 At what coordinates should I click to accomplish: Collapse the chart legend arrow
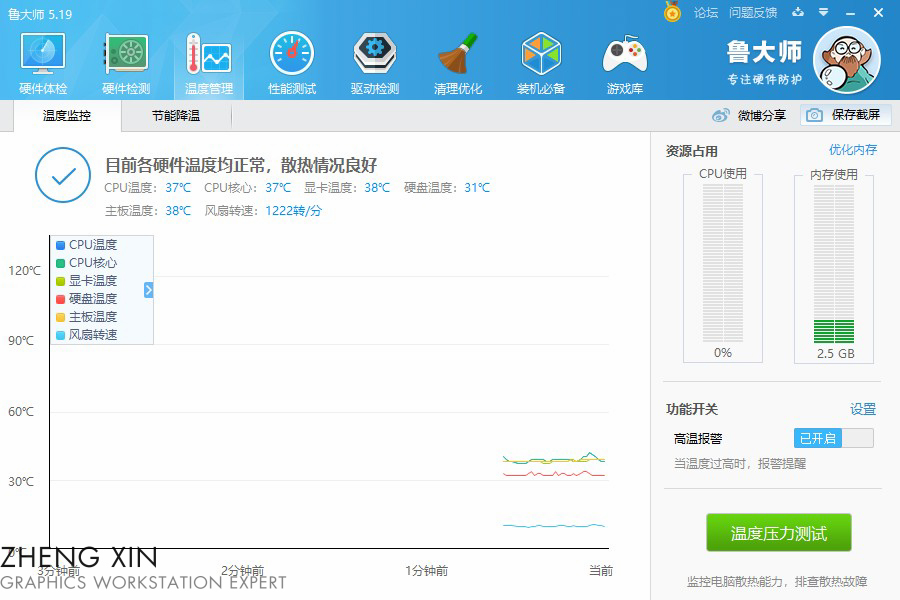pyautogui.click(x=149, y=290)
